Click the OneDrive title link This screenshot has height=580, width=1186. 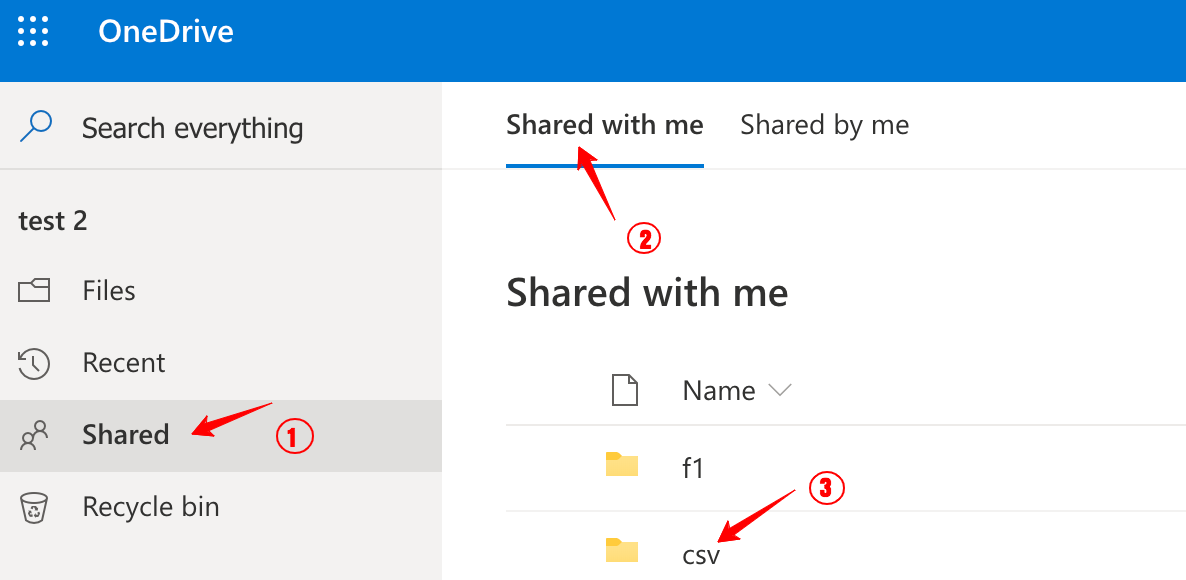[166, 31]
